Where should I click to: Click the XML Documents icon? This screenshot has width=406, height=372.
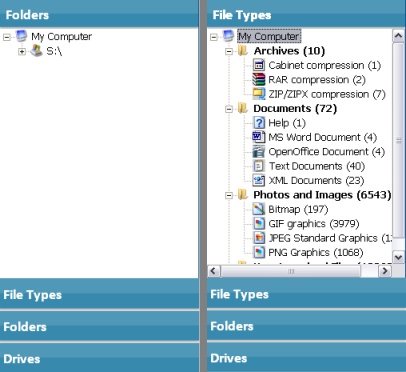(x=259, y=180)
